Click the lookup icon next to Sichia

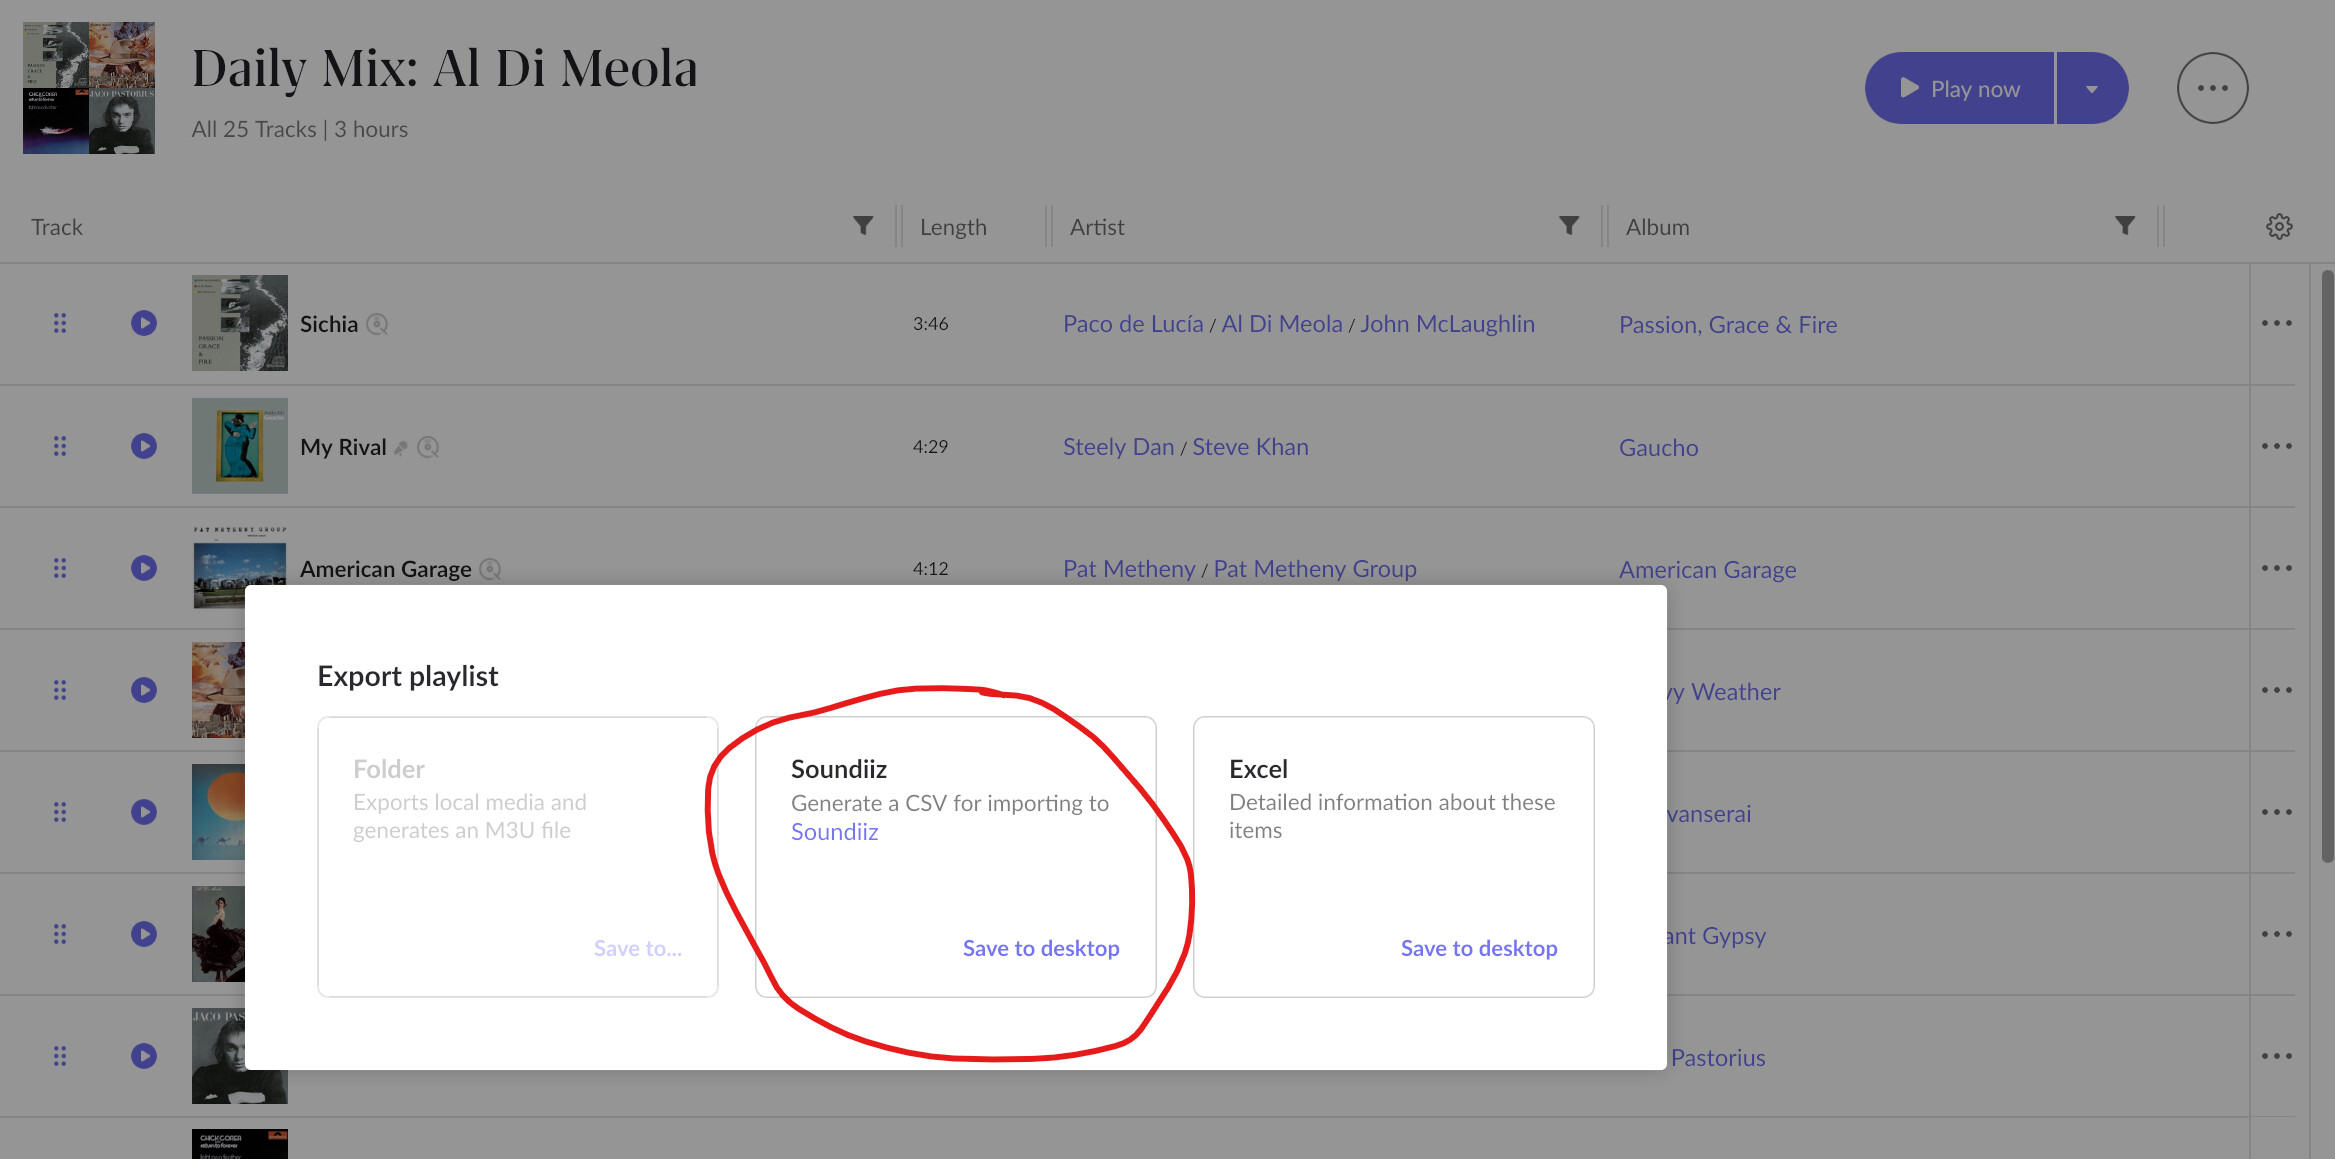pyautogui.click(x=377, y=324)
